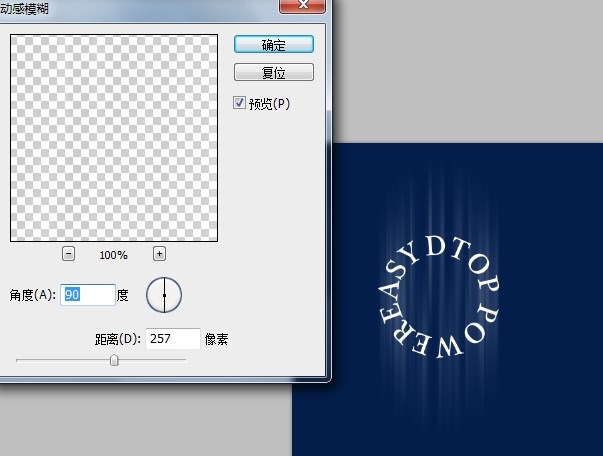Viewport: 603px width, 456px height.
Task: Focus the 距离(D) distance input field showing 257
Action: (x=172, y=339)
